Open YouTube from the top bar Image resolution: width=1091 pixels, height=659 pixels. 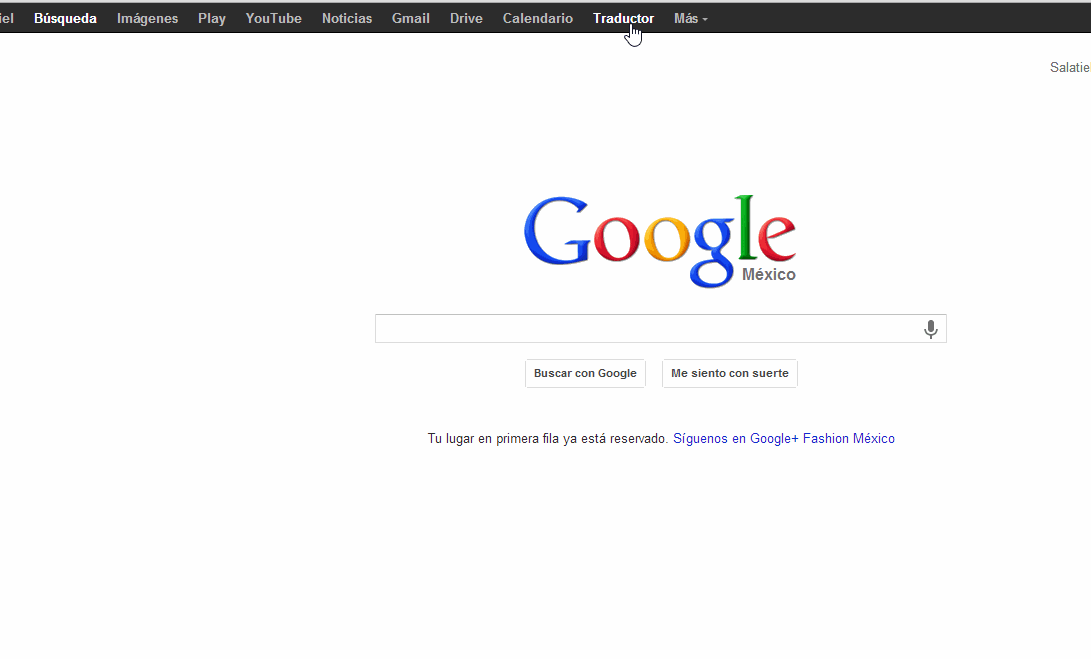[273, 19]
